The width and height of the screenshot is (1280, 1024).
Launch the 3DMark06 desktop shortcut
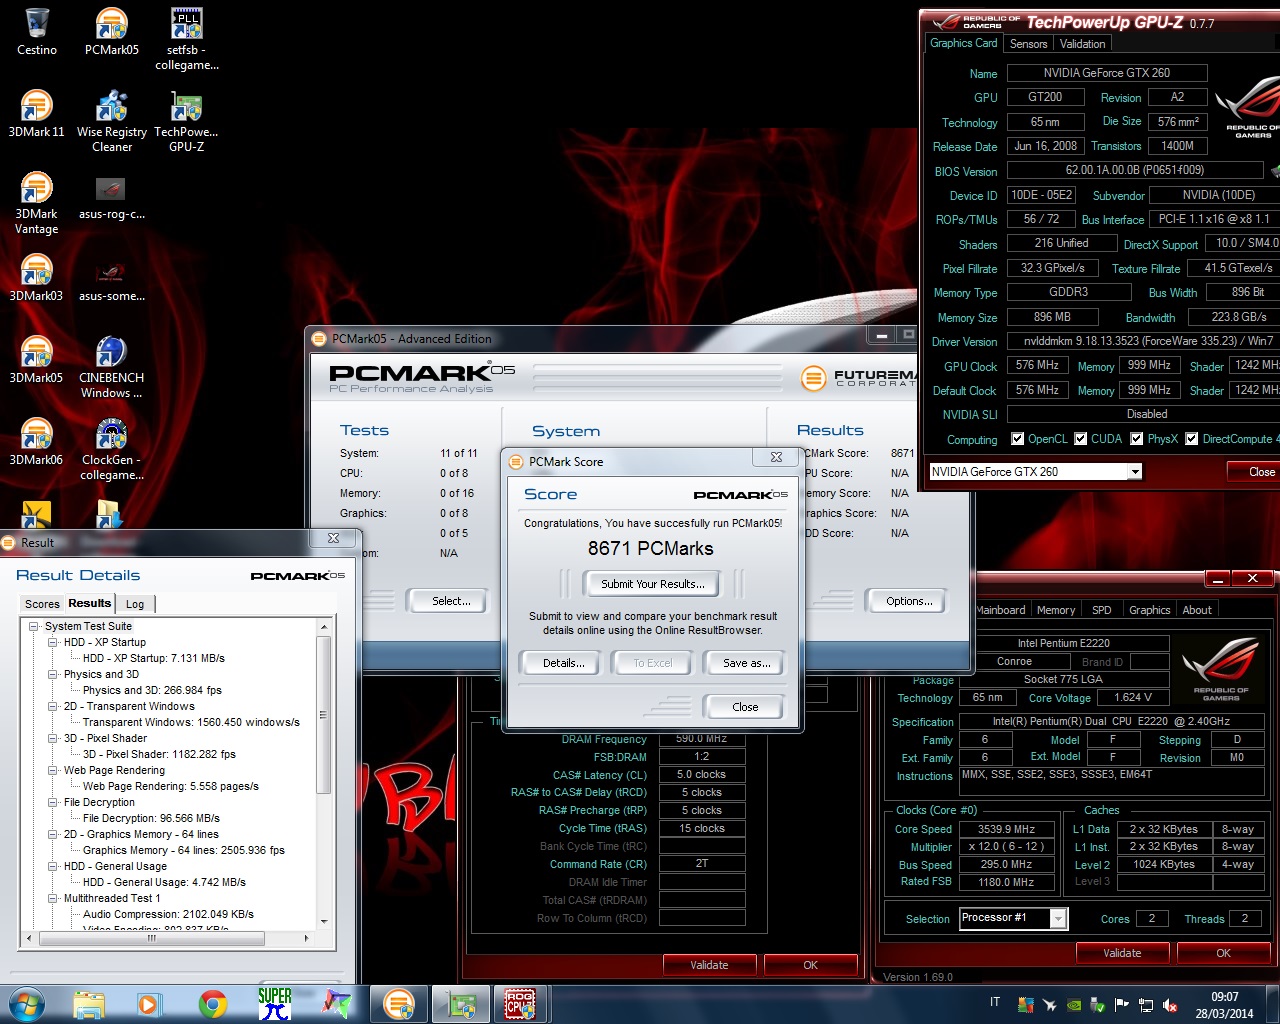click(x=37, y=442)
